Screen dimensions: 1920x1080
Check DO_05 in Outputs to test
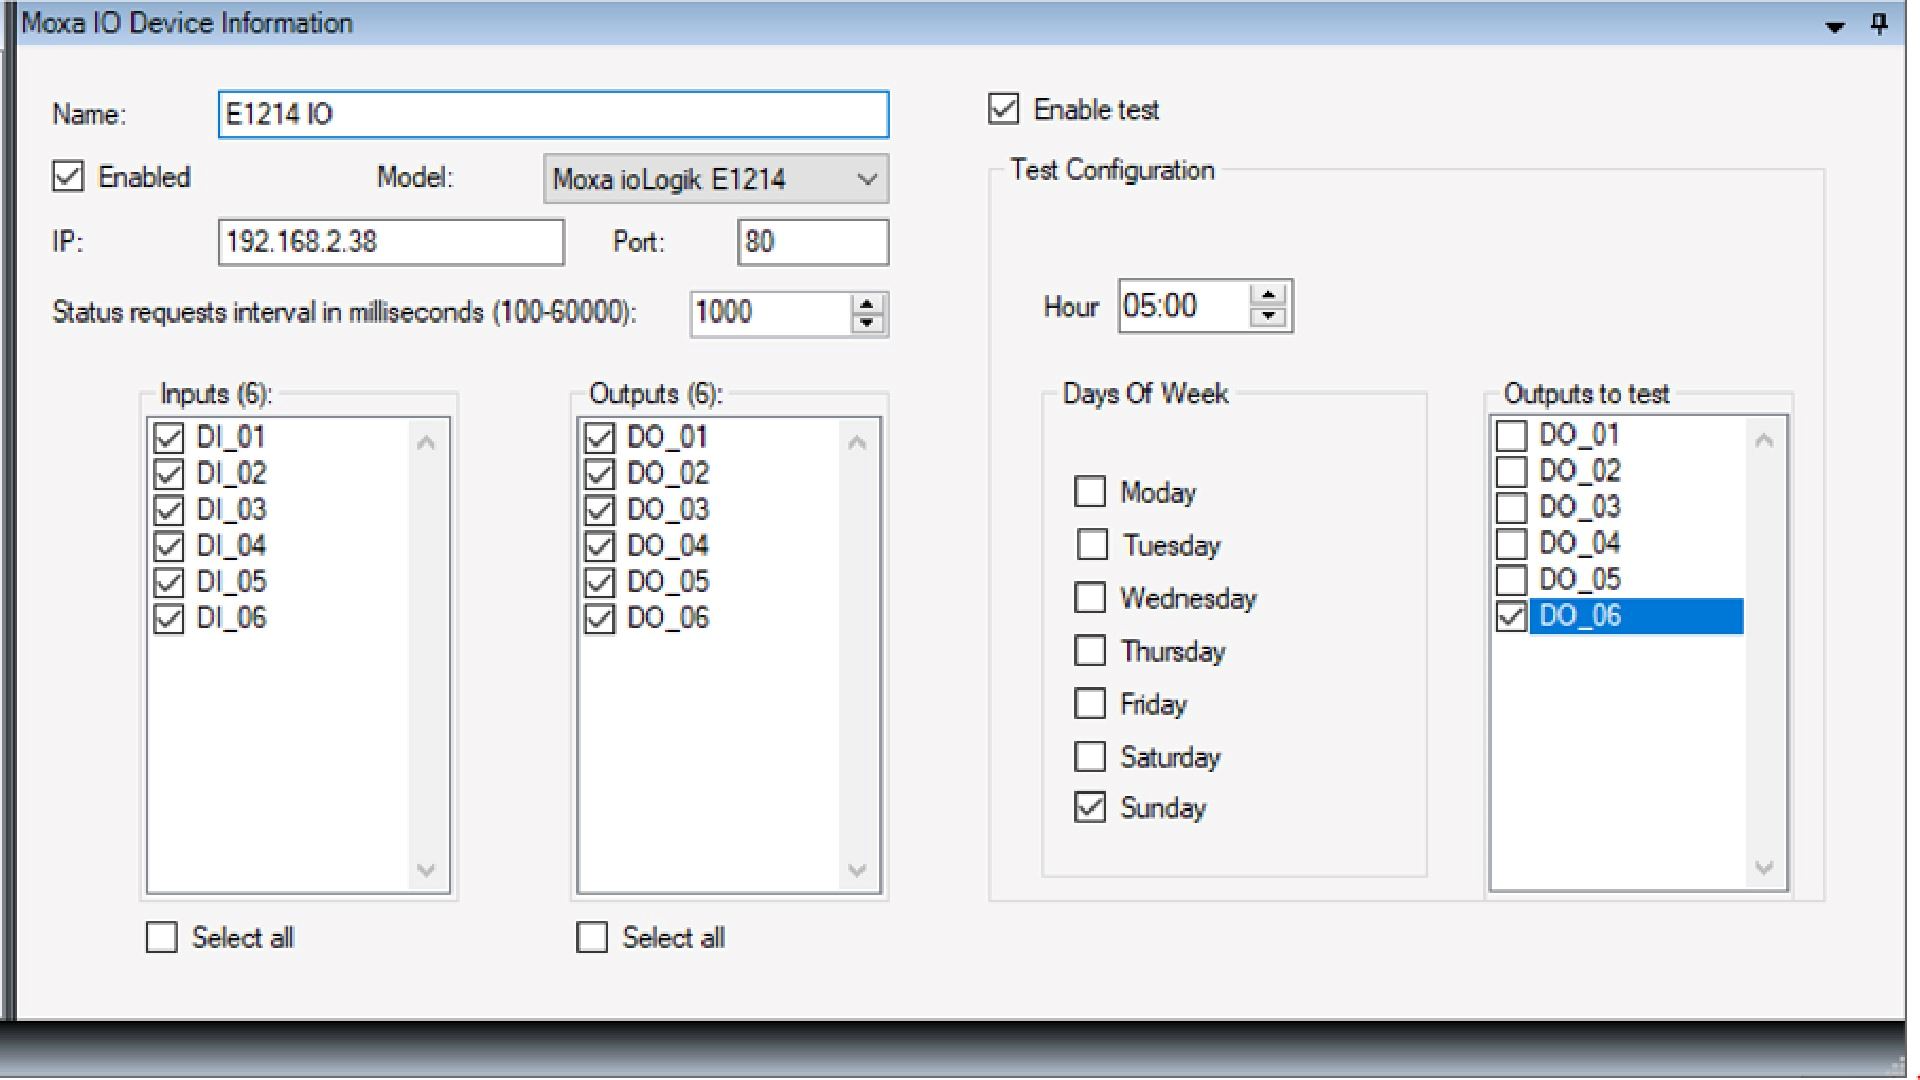pyautogui.click(x=1511, y=580)
